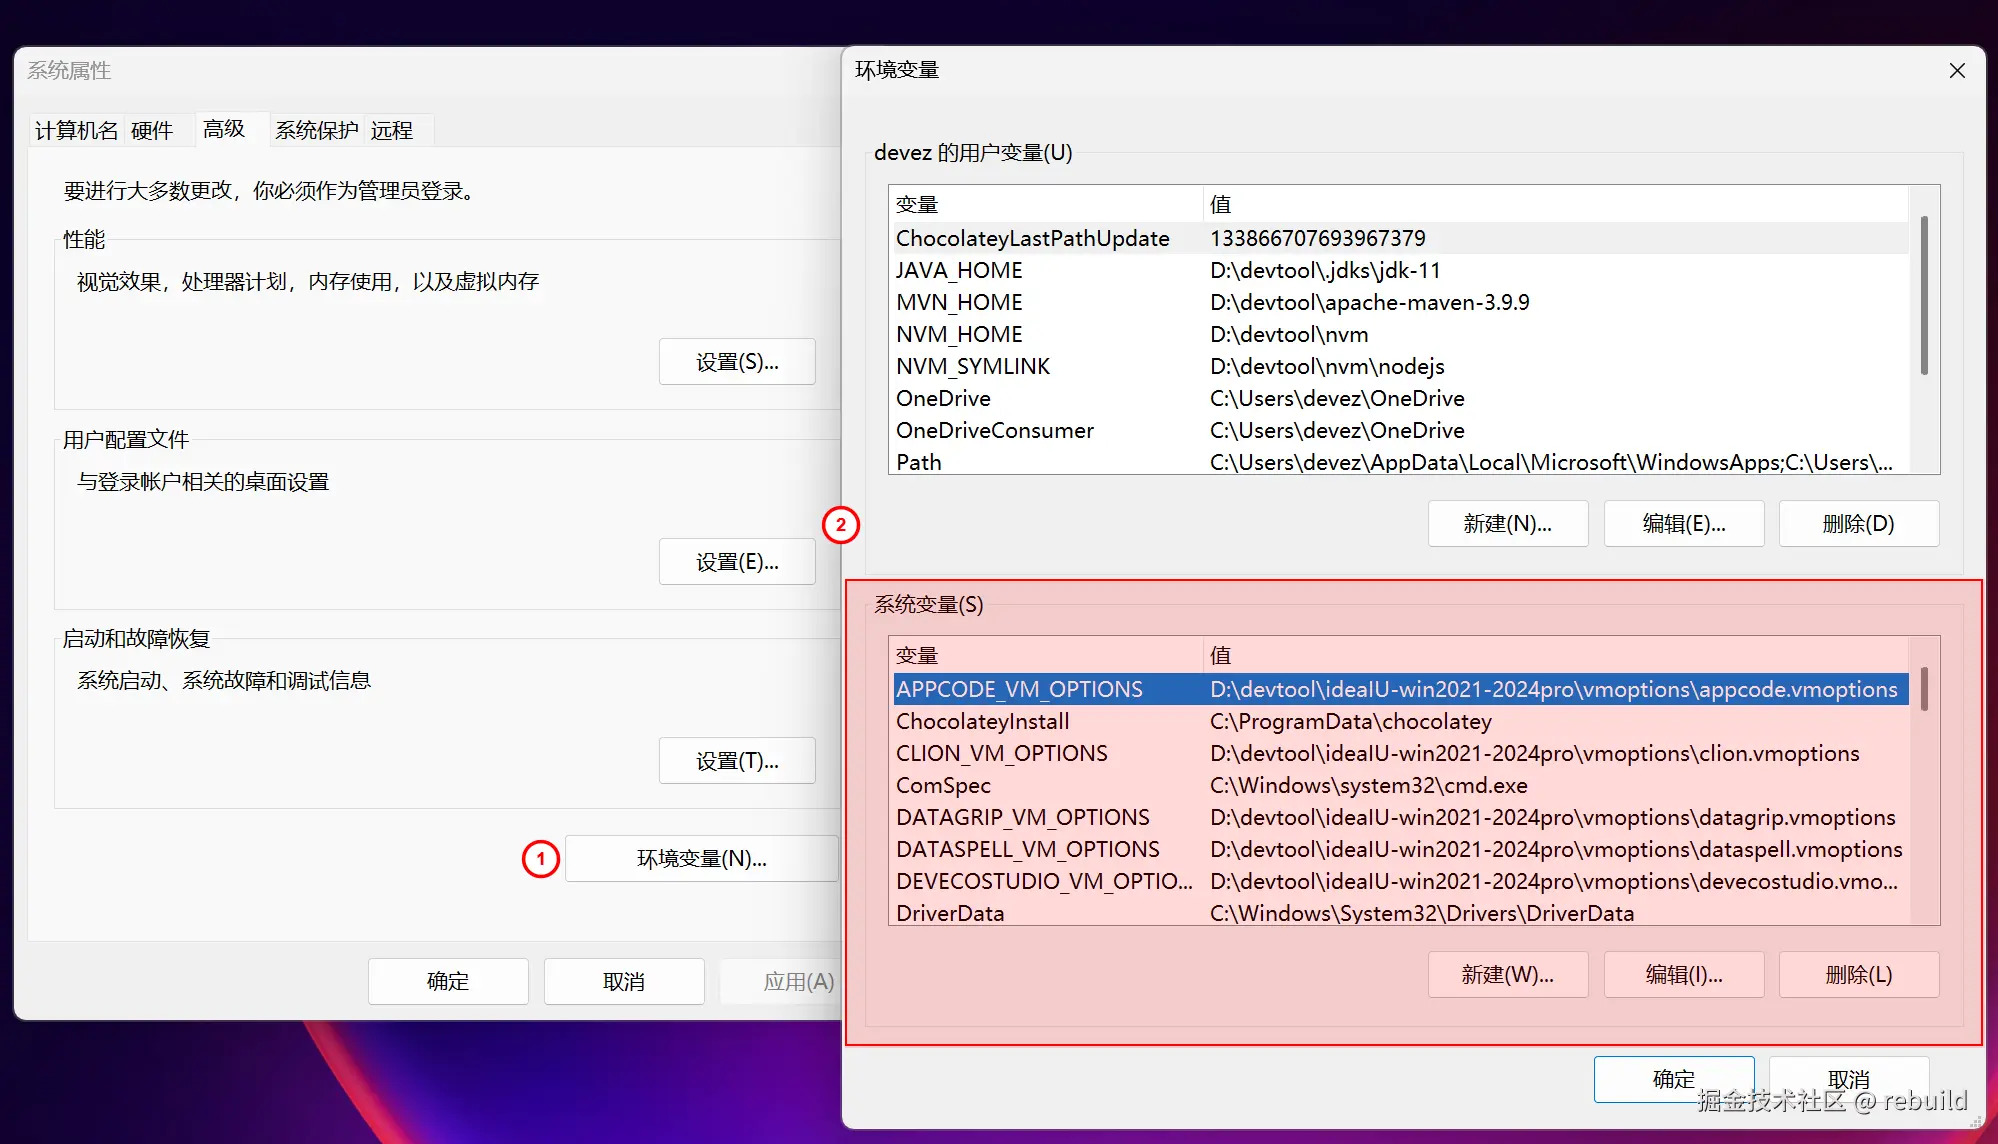The width and height of the screenshot is (1998, 1144).
Task: Click 新建(N)... for user variables
Action: click(x=1507, y=524)
